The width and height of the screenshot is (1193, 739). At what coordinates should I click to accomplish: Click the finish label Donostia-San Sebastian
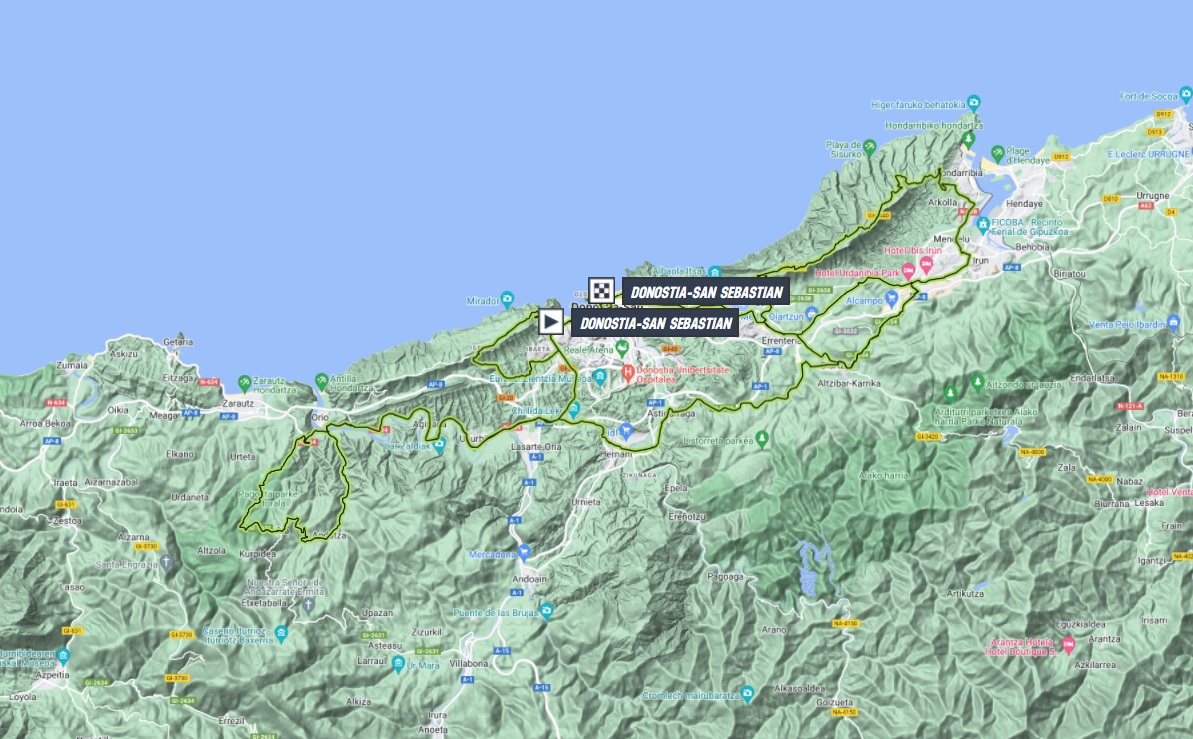pyautogui.click(x=706, y=292)
